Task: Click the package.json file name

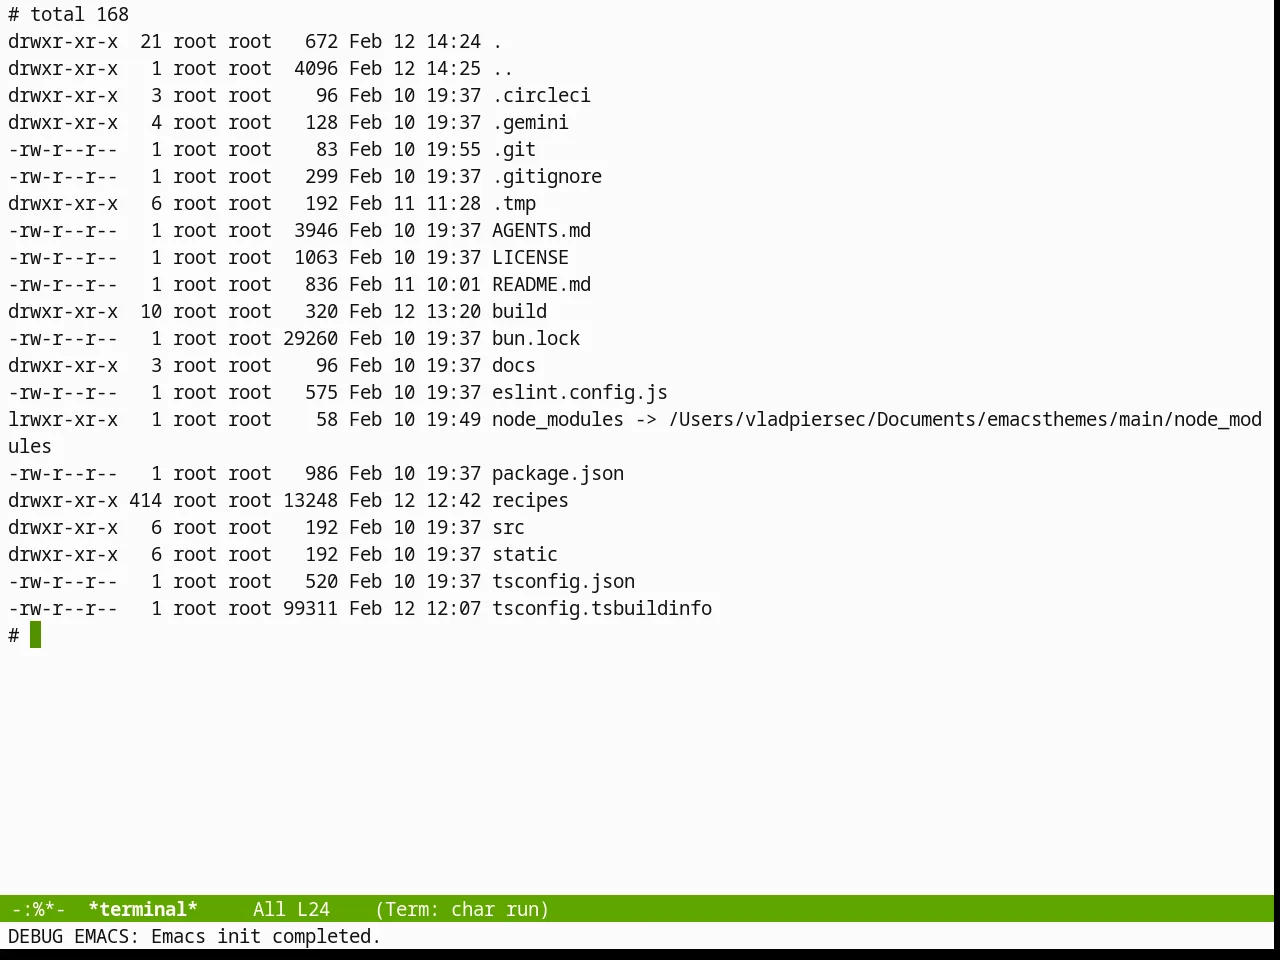Action: (558, 473)
